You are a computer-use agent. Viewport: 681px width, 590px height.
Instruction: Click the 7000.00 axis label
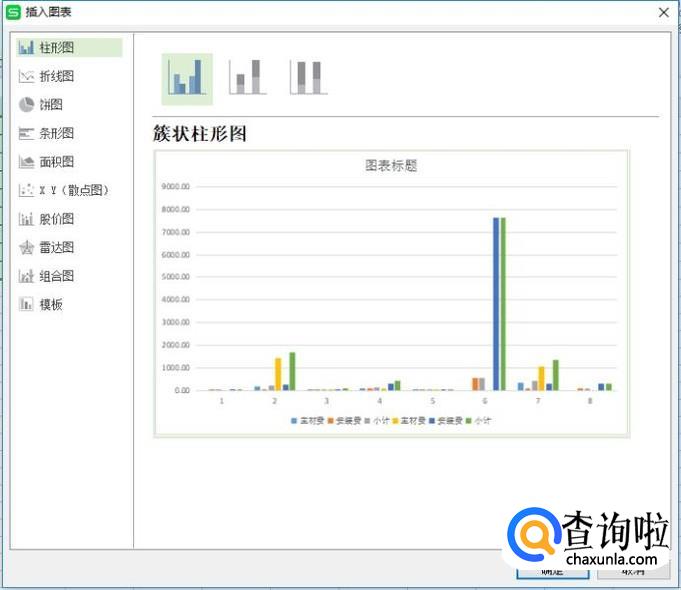tap(175, 232)
